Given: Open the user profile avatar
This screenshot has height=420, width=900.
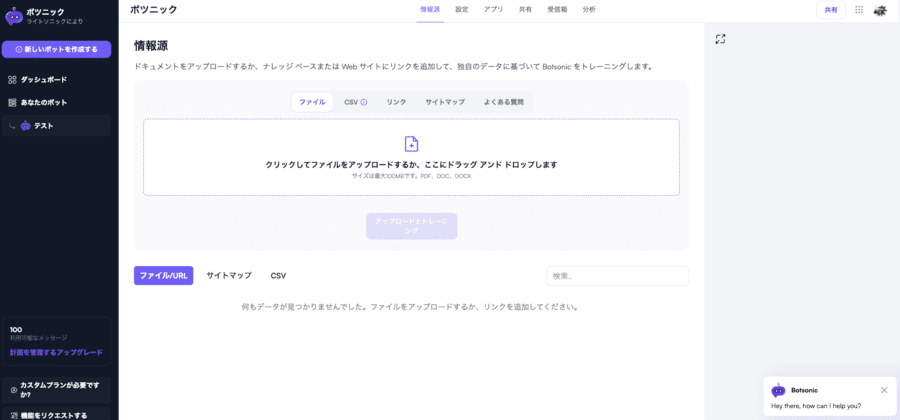Looking at the screenshot, I should (880, 10).
